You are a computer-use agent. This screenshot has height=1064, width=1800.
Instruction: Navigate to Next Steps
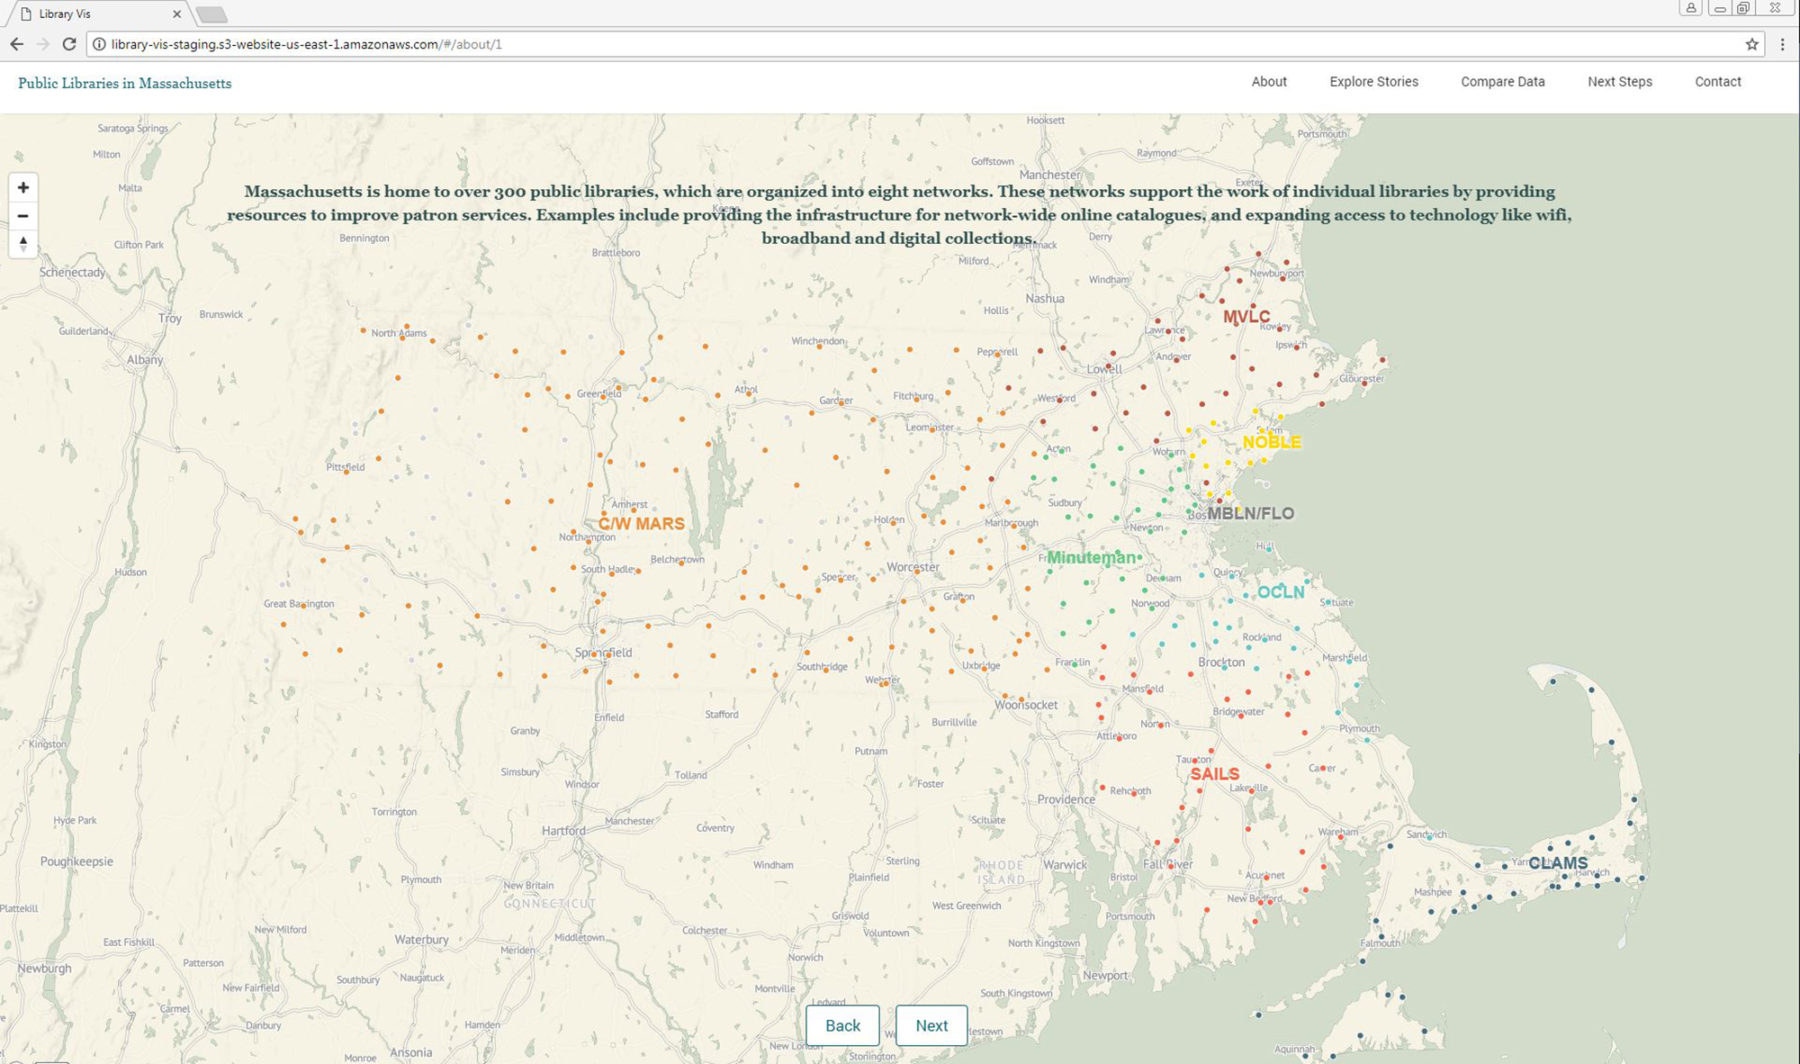point(1620,82)
